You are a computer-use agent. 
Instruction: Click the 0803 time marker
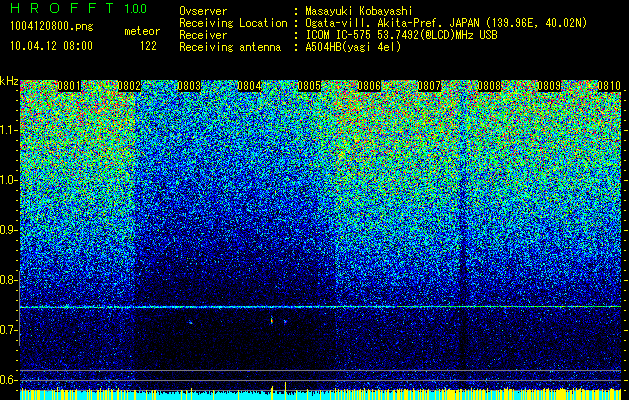click(189, 86)
